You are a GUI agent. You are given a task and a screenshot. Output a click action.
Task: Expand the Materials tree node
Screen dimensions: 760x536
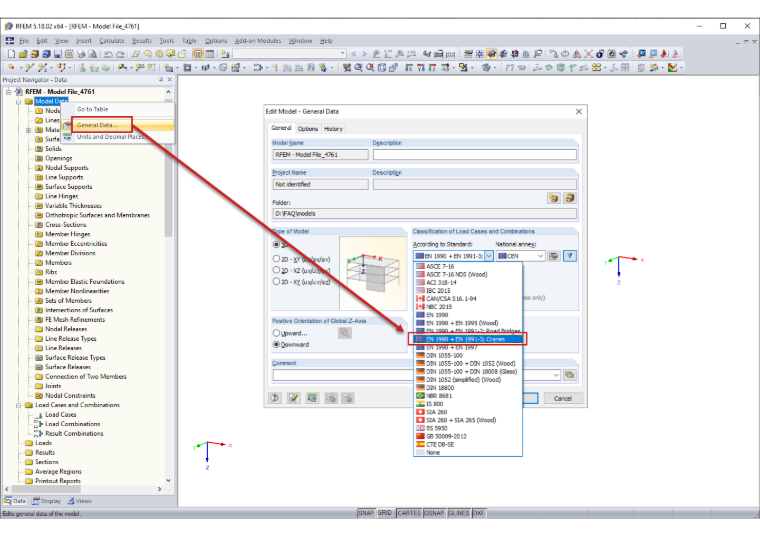click(28, 130)
